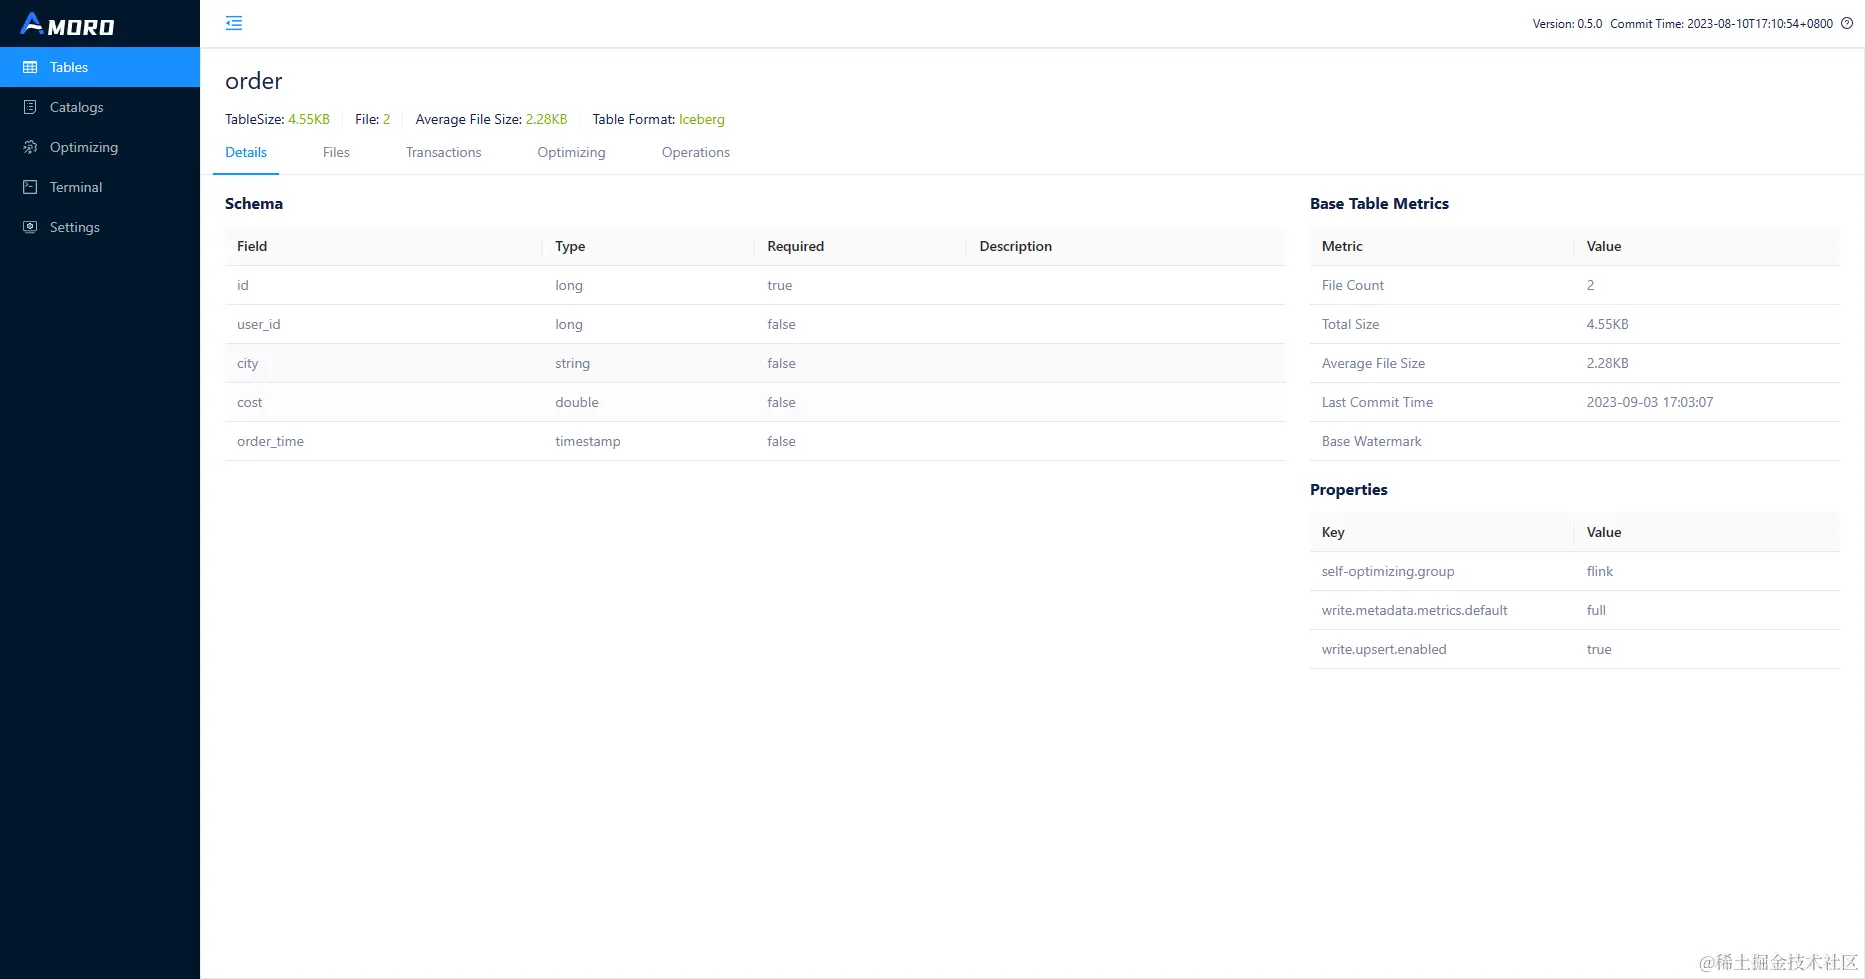This screenshot has height=979, width=1865.
Task: Open the Catalogs menu item
Action: (x=100, y=107)
